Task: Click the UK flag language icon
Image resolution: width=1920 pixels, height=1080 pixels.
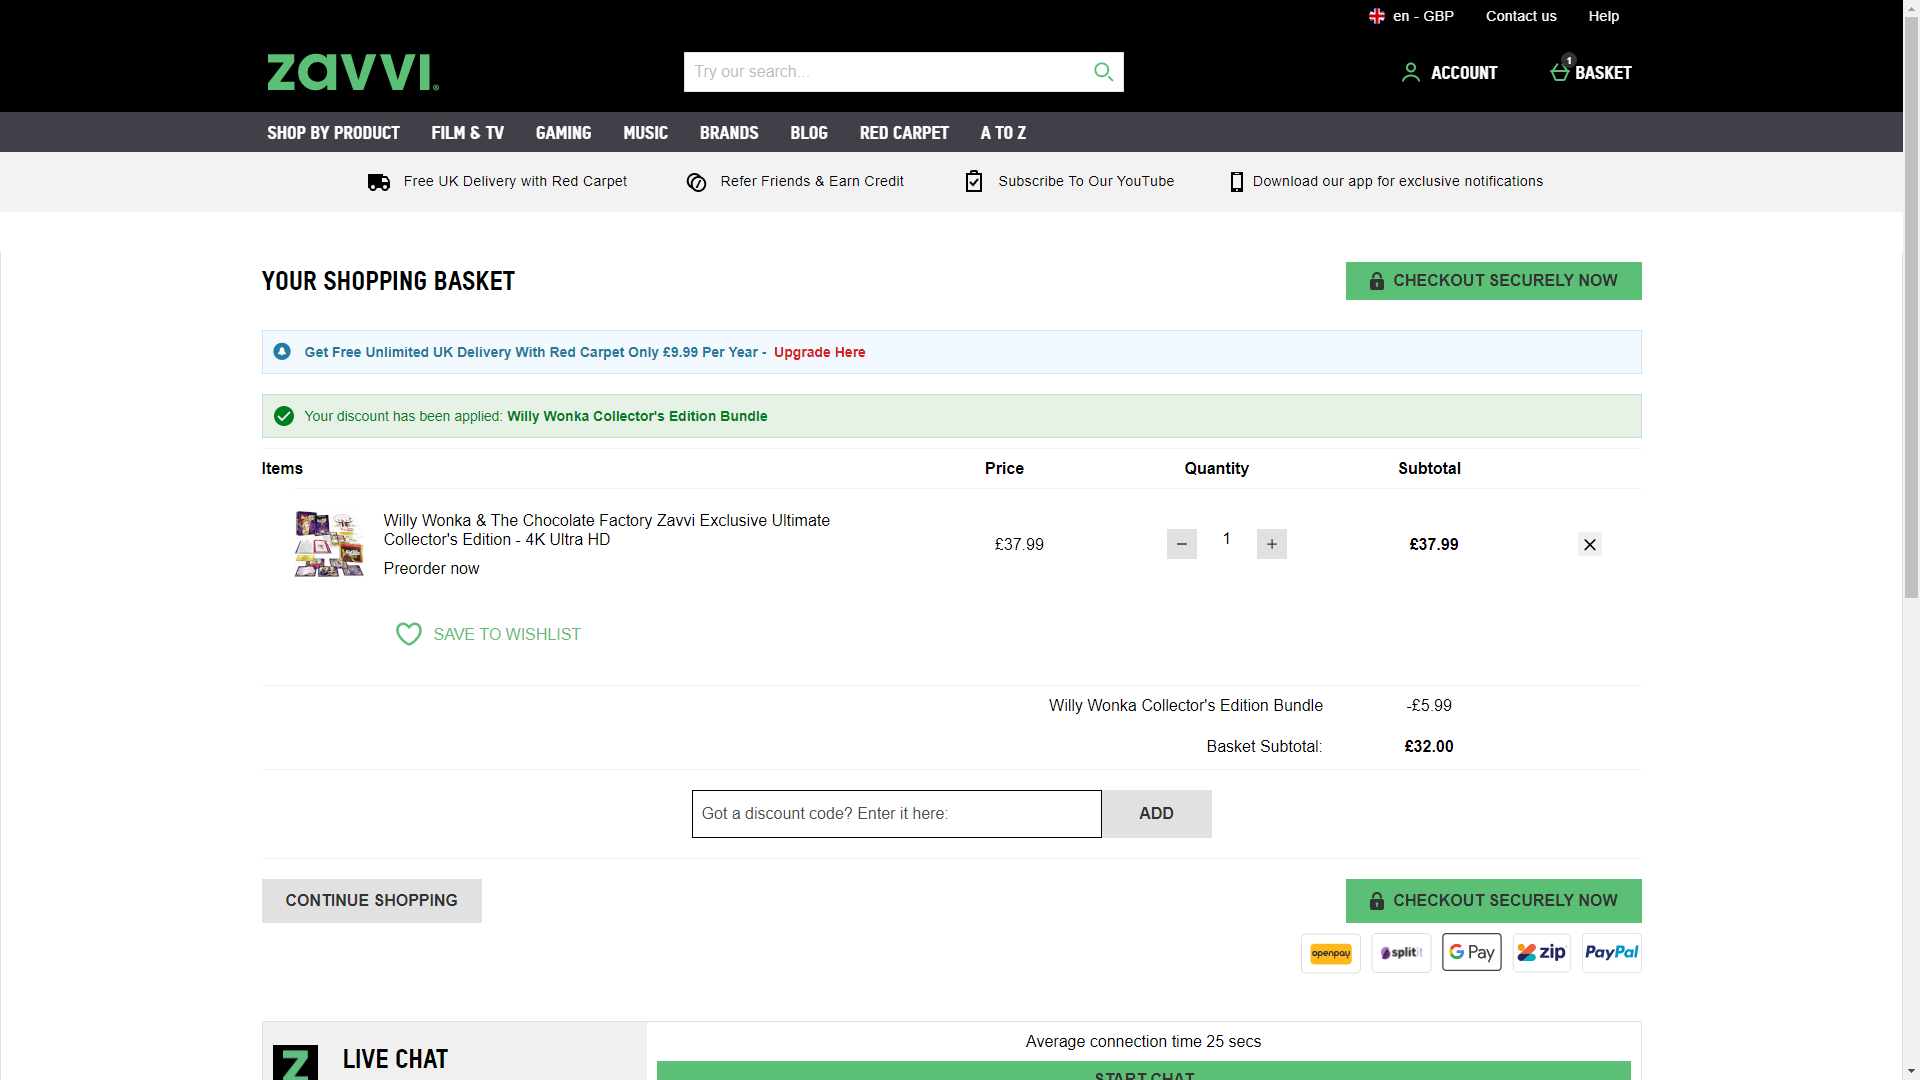Action: click(x=1377, y=16)
